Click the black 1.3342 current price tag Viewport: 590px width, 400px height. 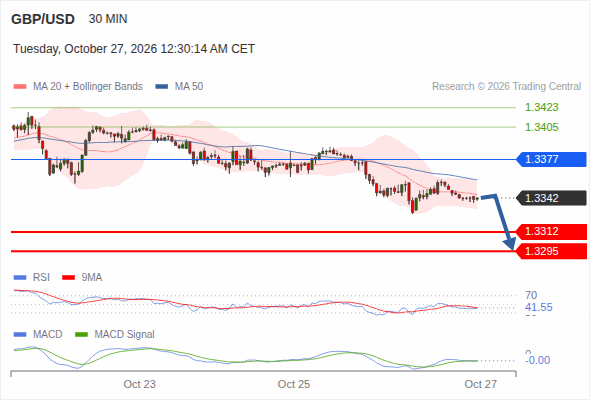551,198
